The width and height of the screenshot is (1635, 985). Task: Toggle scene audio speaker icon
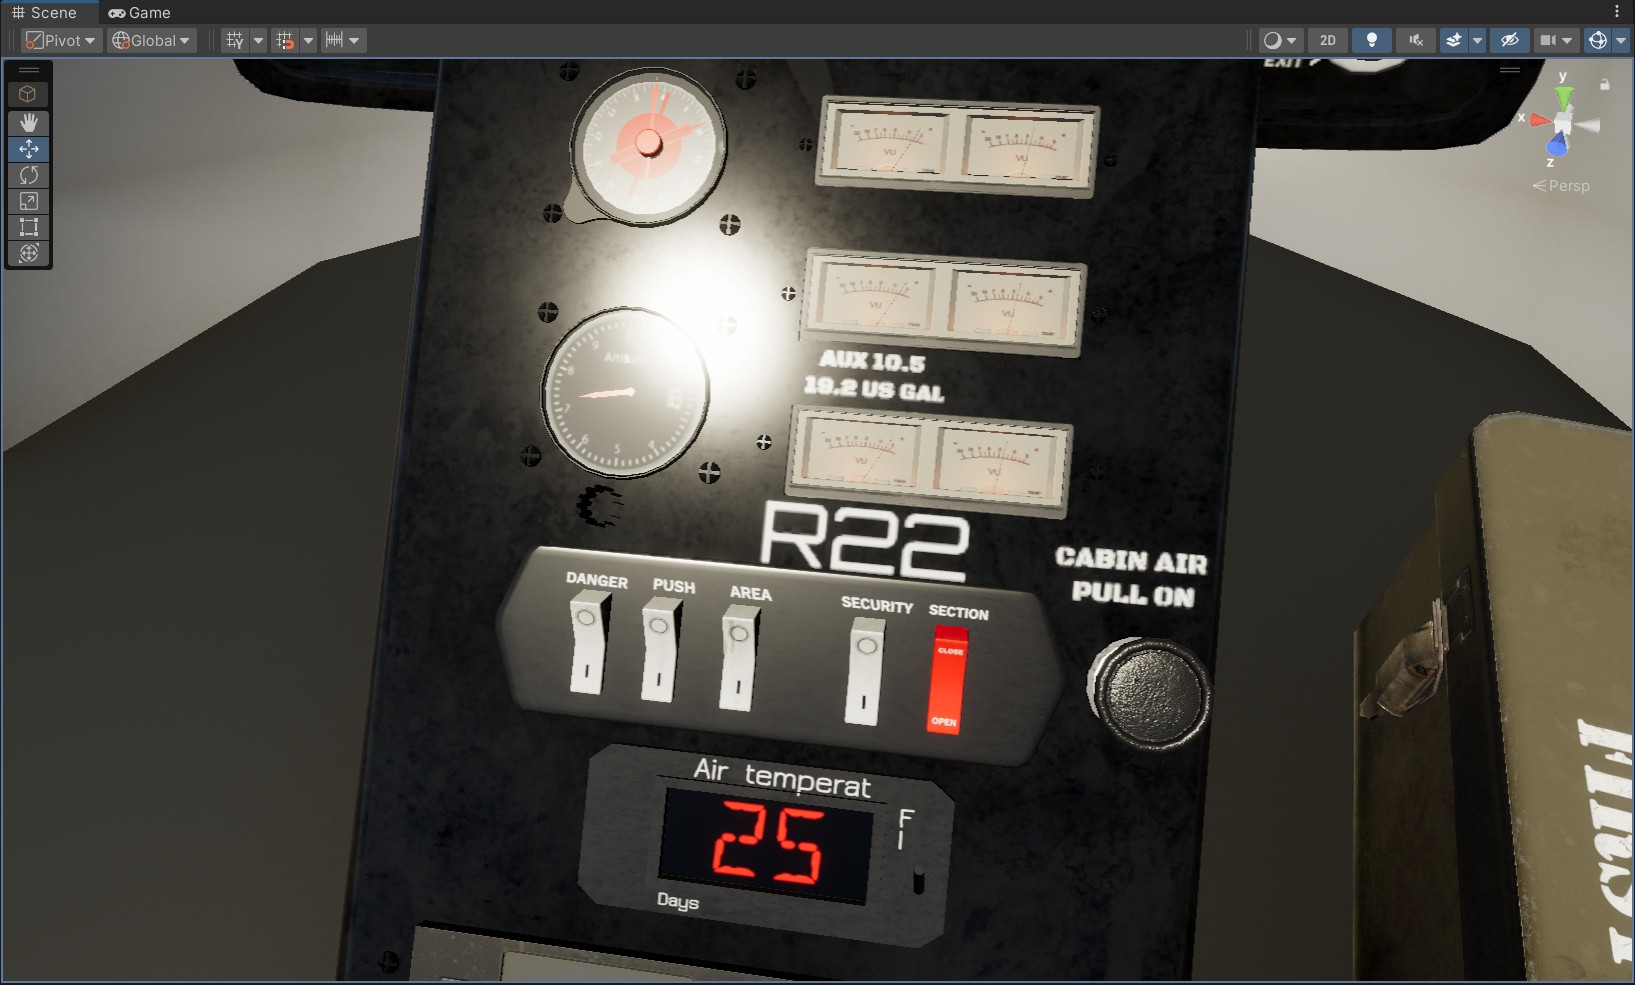pyautogui.click(x=1416, y=40)
